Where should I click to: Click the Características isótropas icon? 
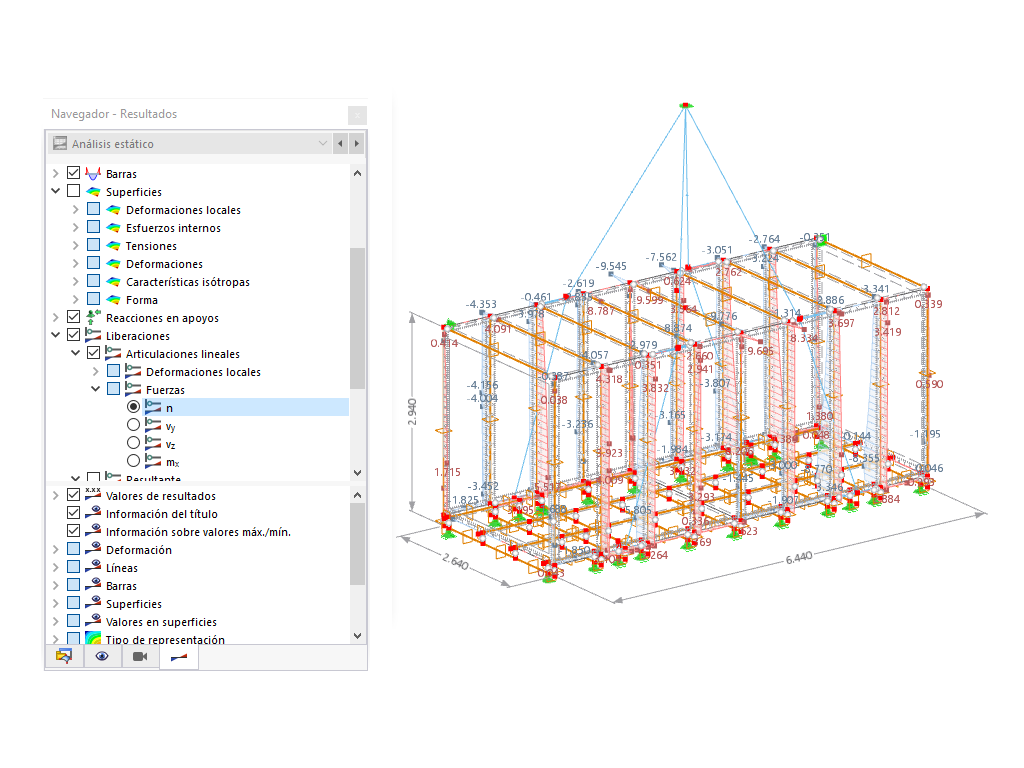[x=113, y=281]
